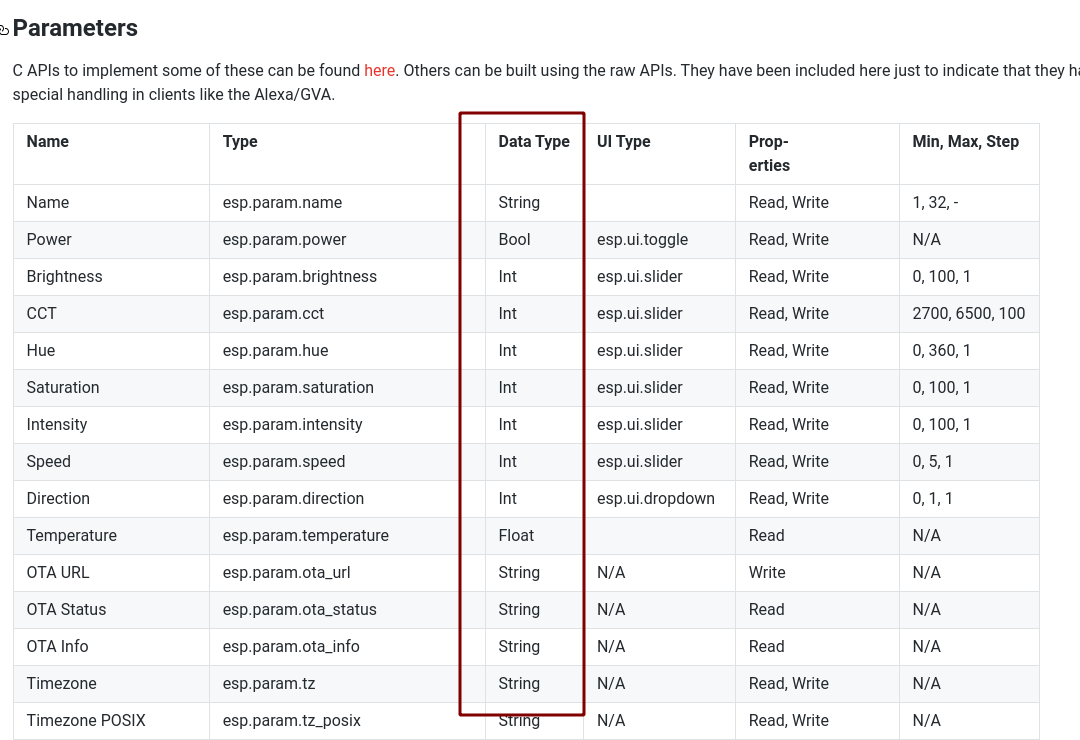Screen dimensions: 1080x740
Task: Select the 2700, 6500, 100 range cell
Action: pyautogui.click(x=969, y=314)
